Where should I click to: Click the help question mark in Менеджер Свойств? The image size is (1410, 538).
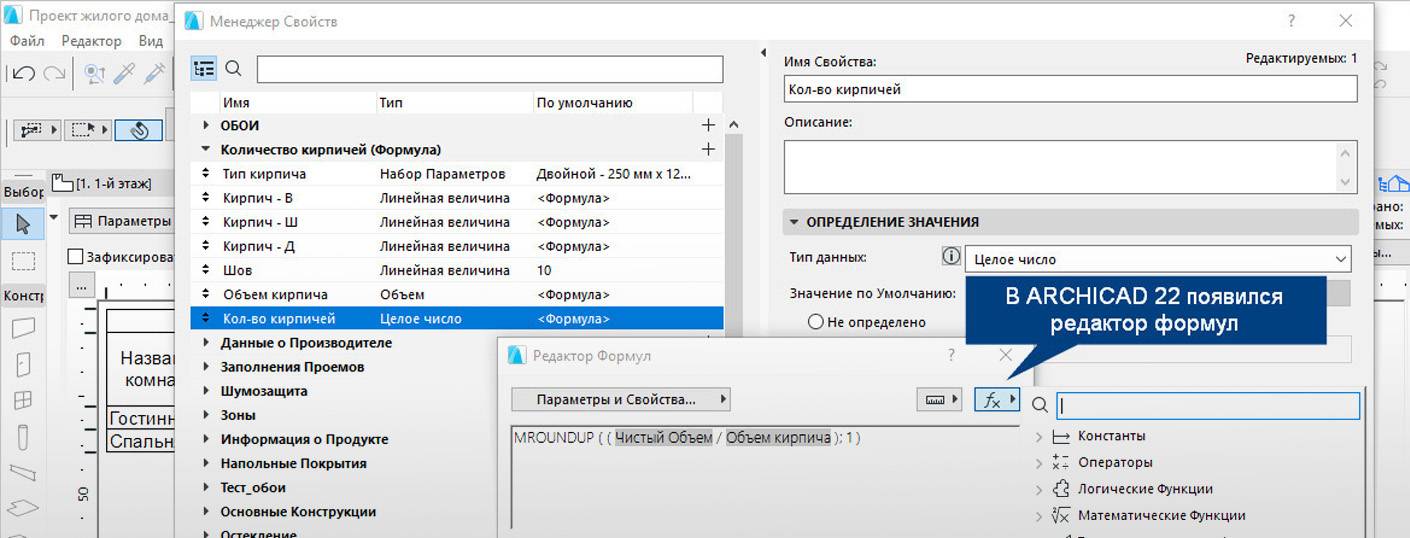tap(1292, 20)
